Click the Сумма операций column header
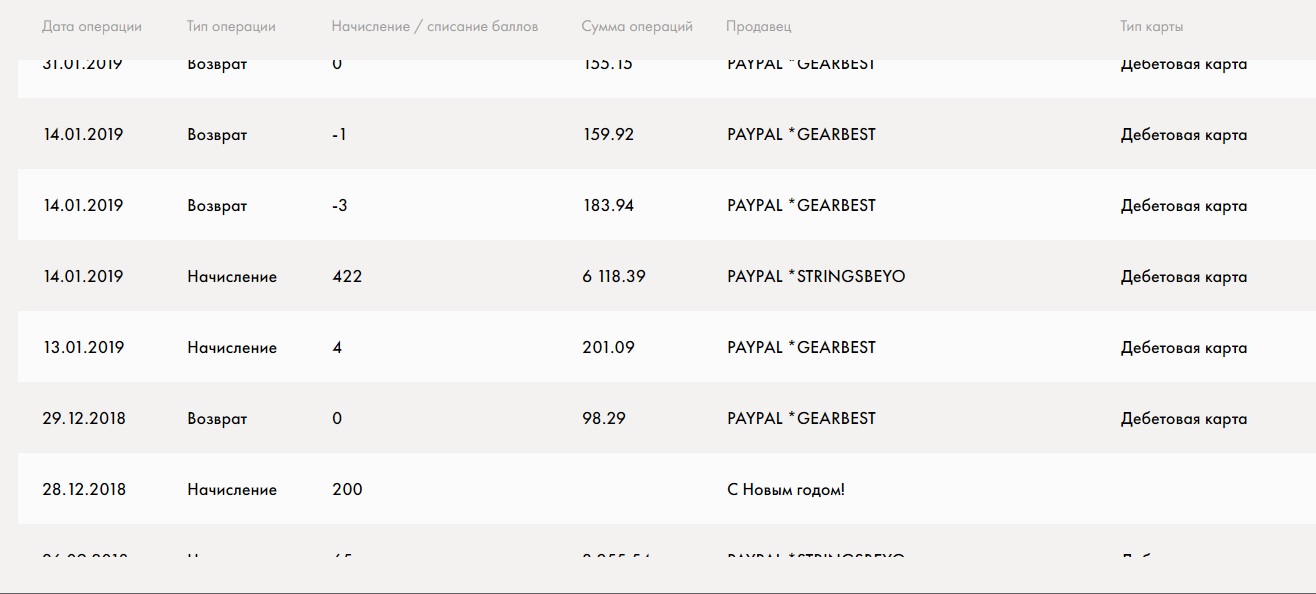 [x=637, y=27]
